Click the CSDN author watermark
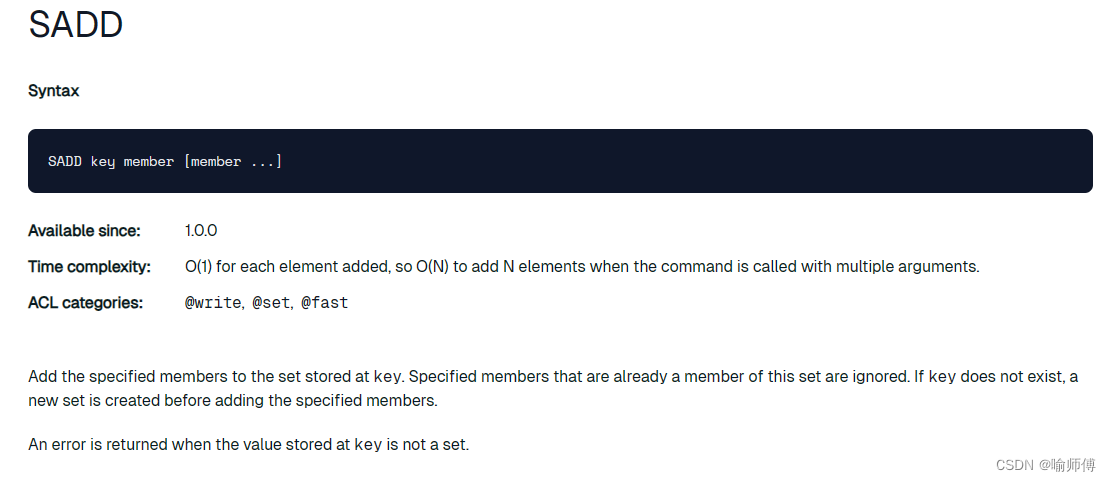 click(x=1045, y=465)
